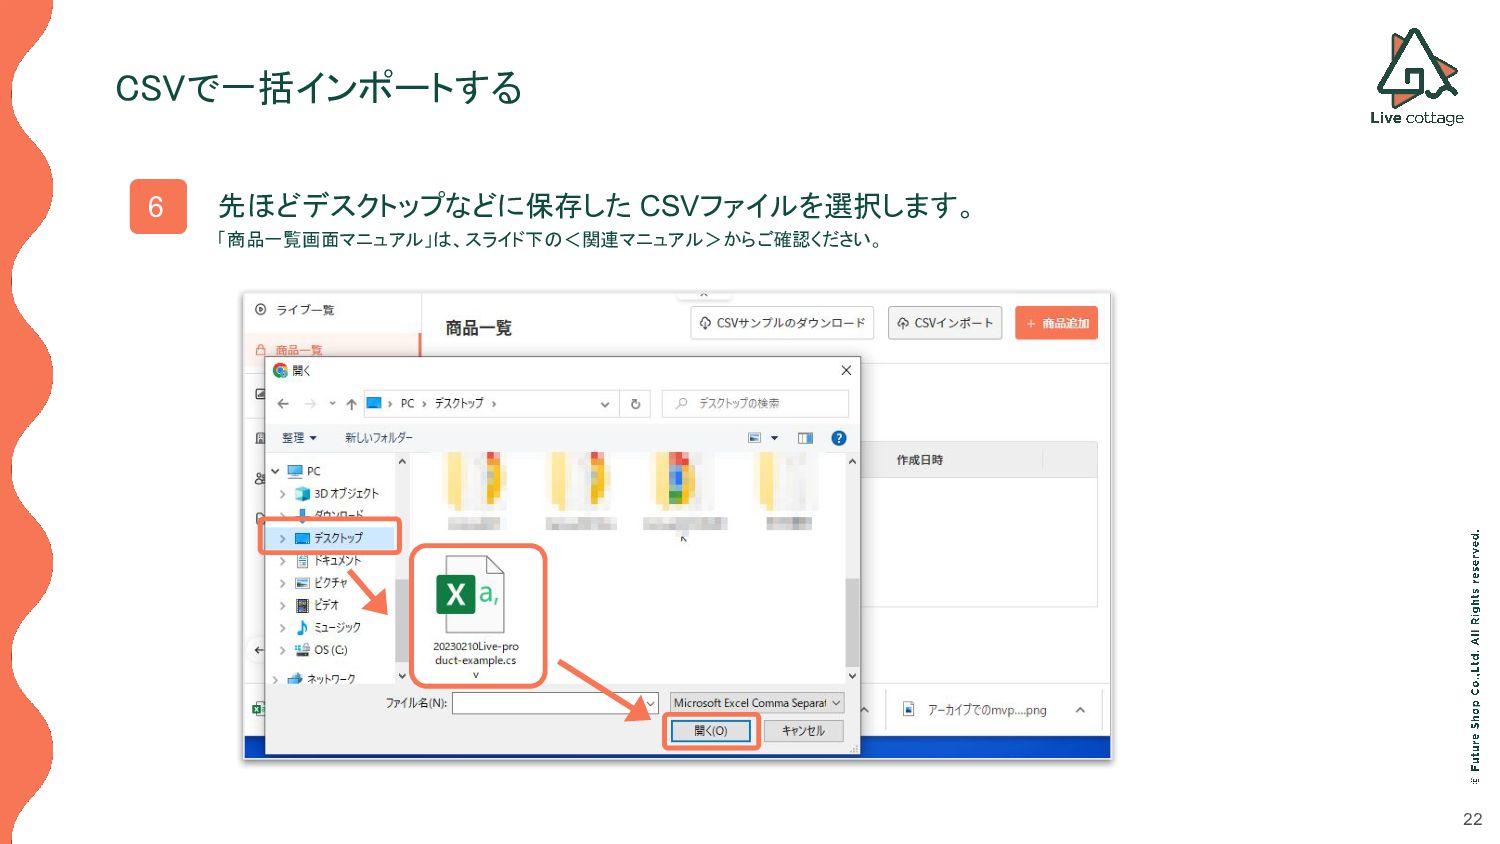Expand the ピクチャ tree node
The width and height of the screenshot is (1500, 844).
click(282, 583)
